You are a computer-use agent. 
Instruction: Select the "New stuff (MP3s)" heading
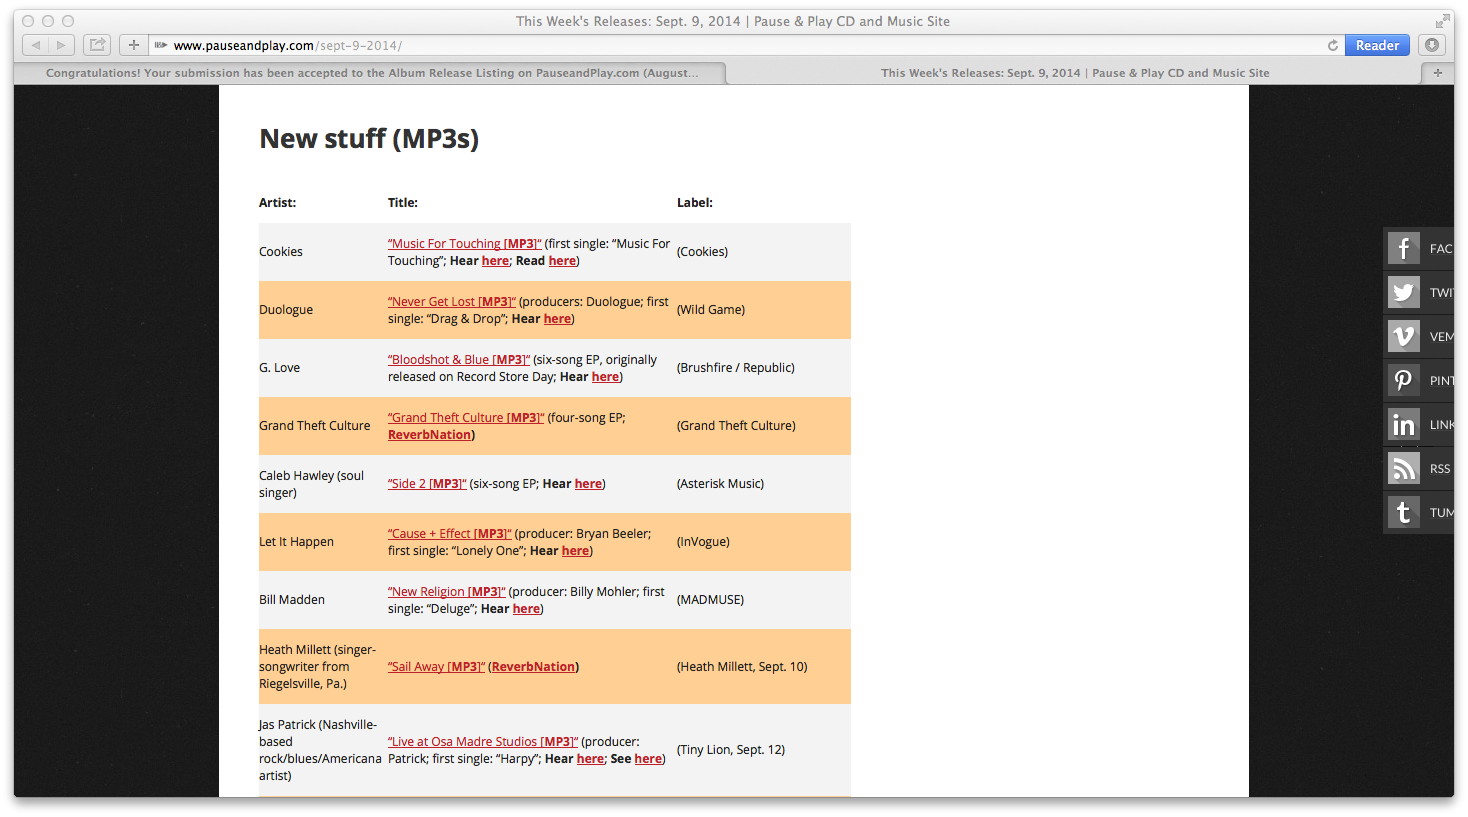point(369,138)
